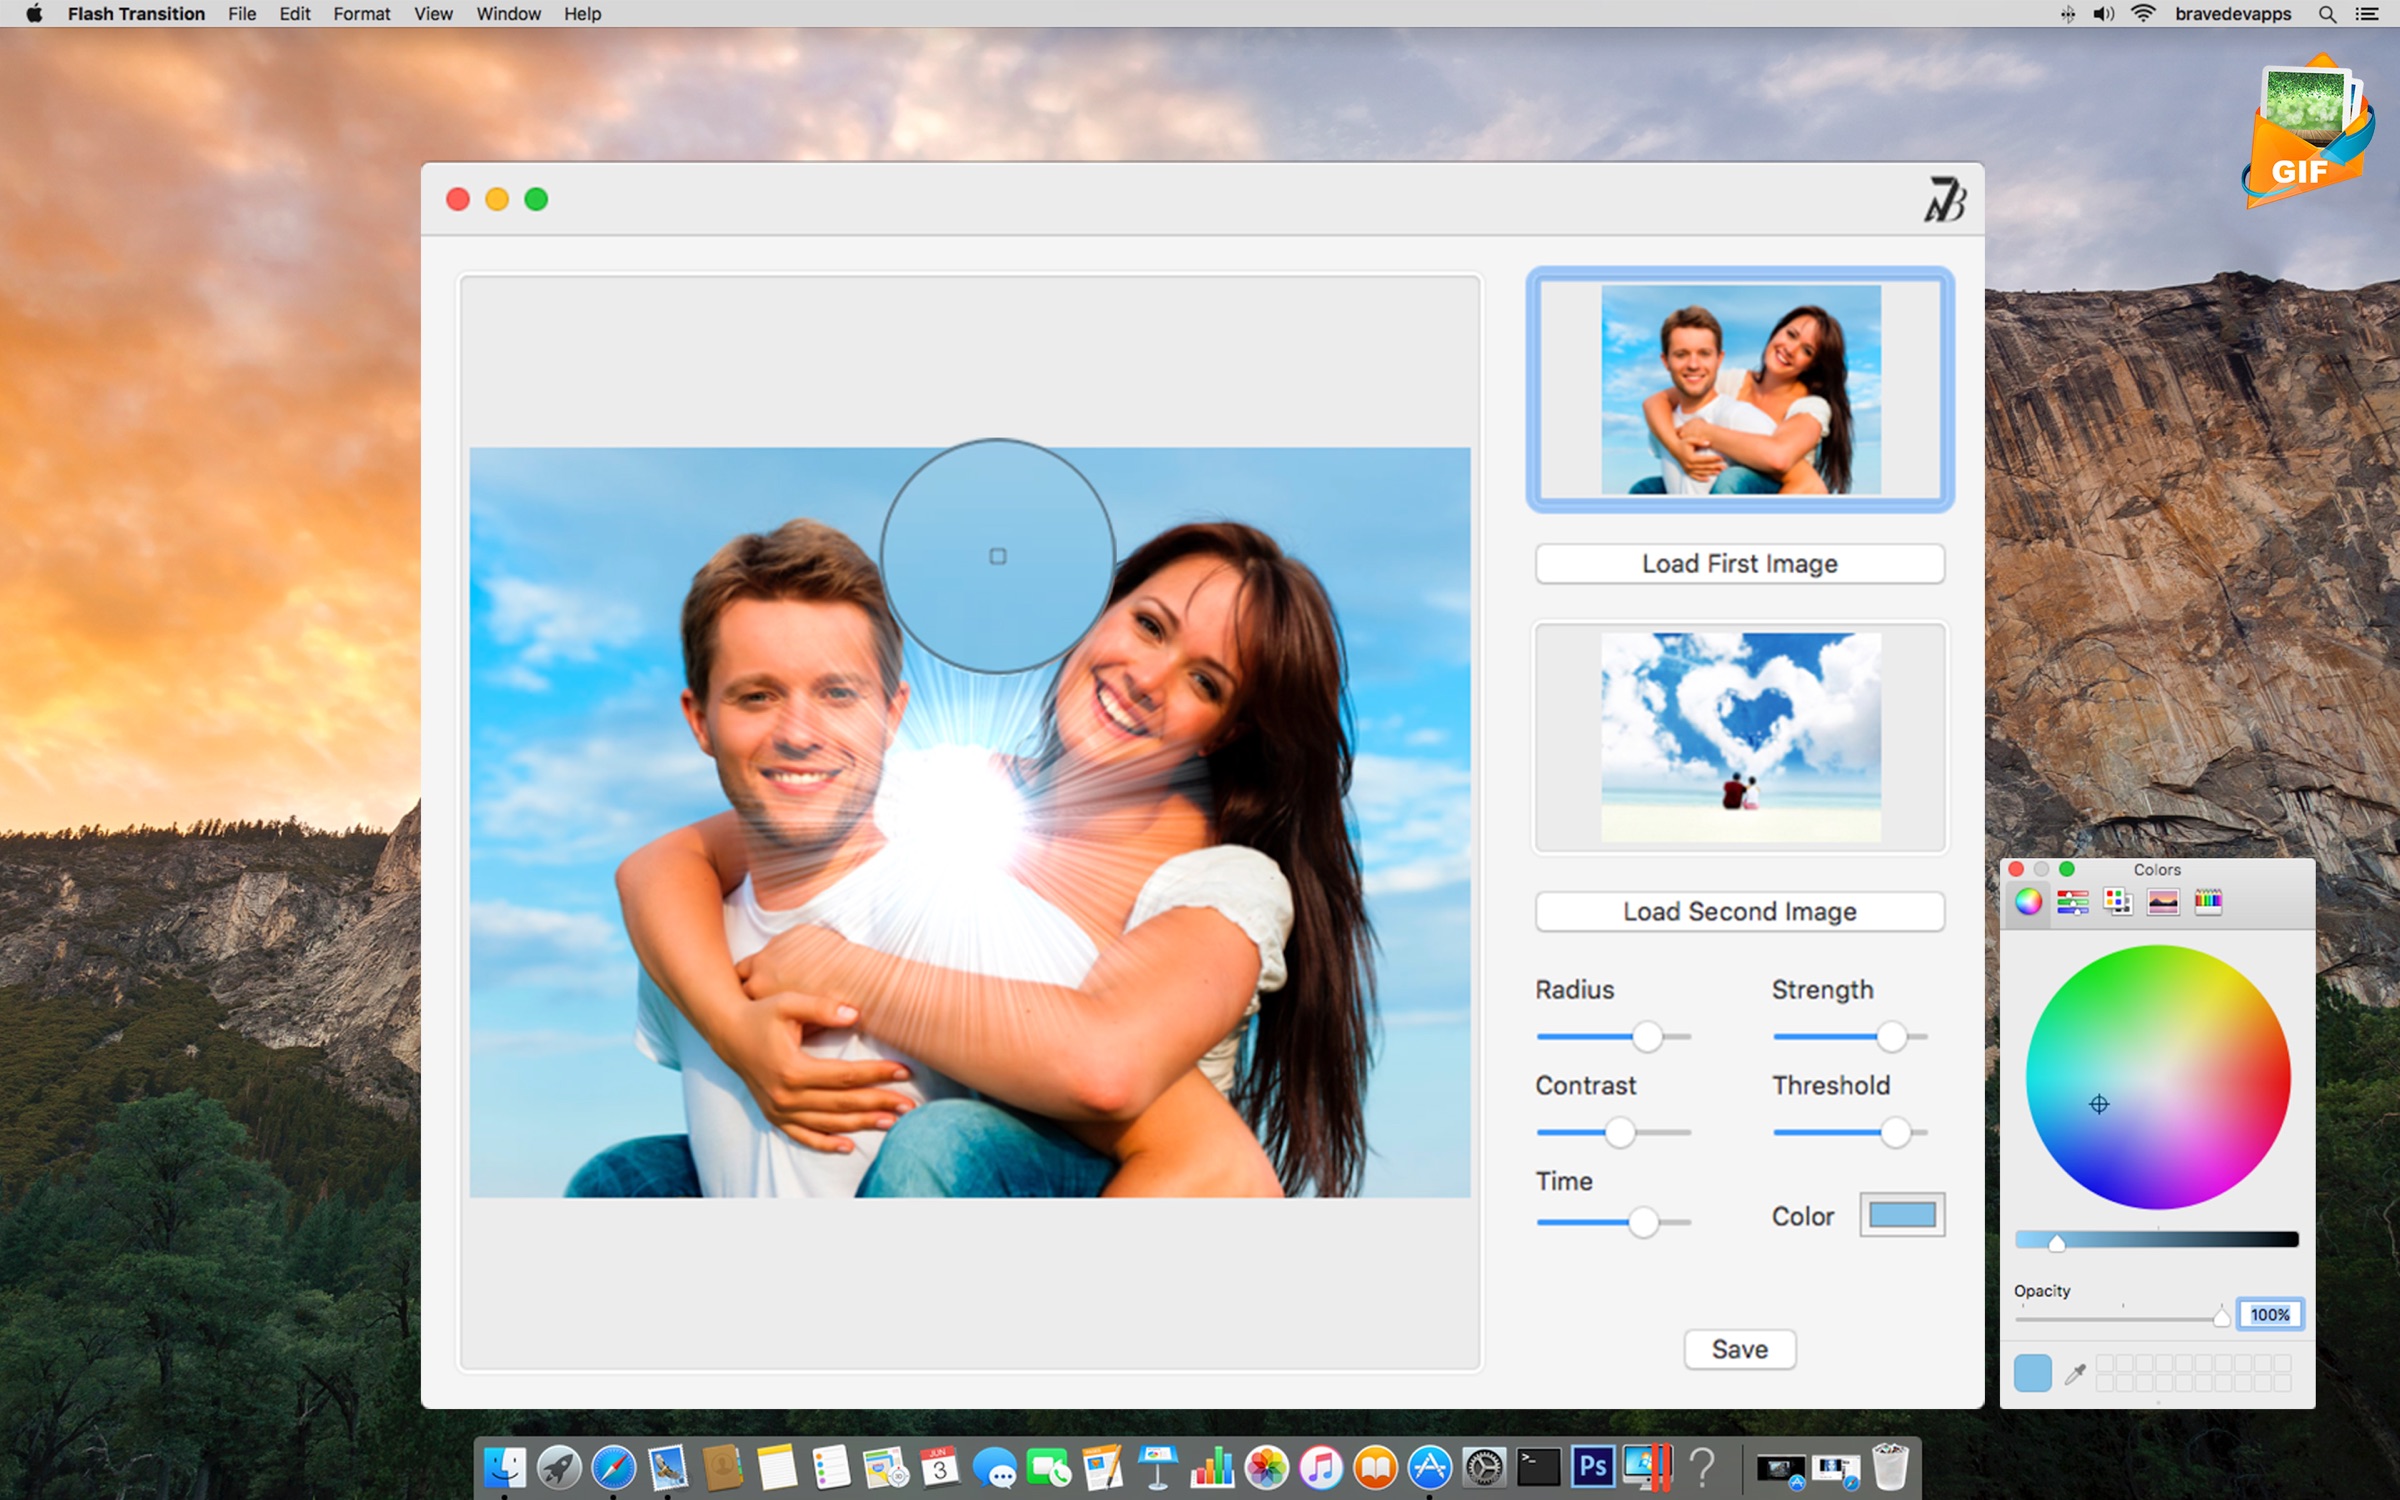The height and width of the screenshot is (1500, 2400).
Task: Click the Radius slider knob
Action: (1647, 1037)
